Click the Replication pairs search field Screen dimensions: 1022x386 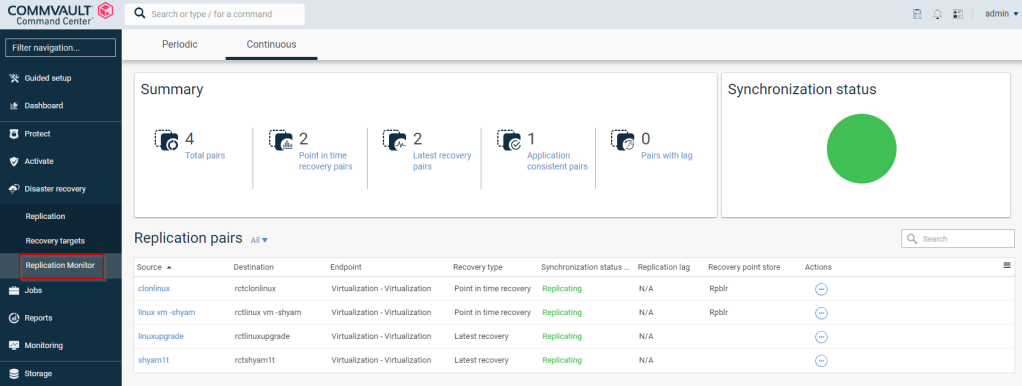(x=957, y=239)
